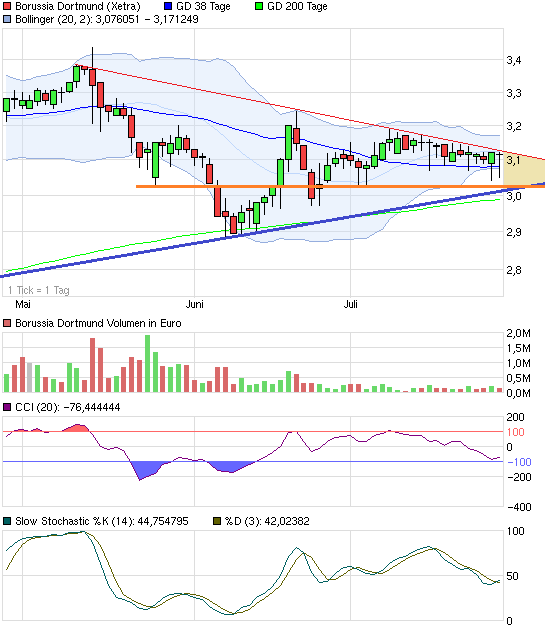Click the 'Juni' x-axis label

pos(194,304)
